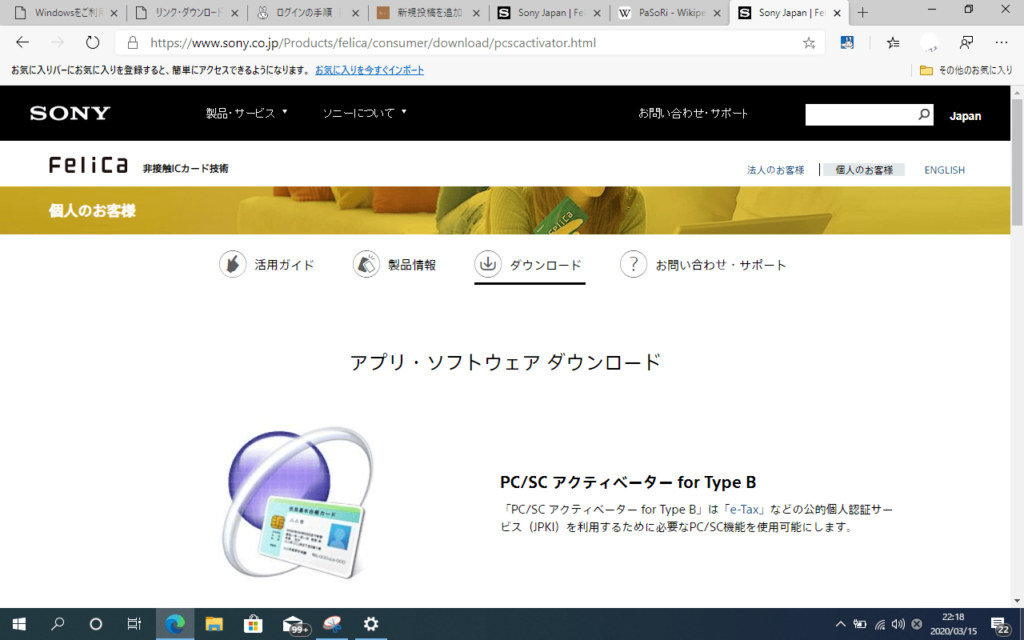Click the browser address bar URL

point(373,43)
